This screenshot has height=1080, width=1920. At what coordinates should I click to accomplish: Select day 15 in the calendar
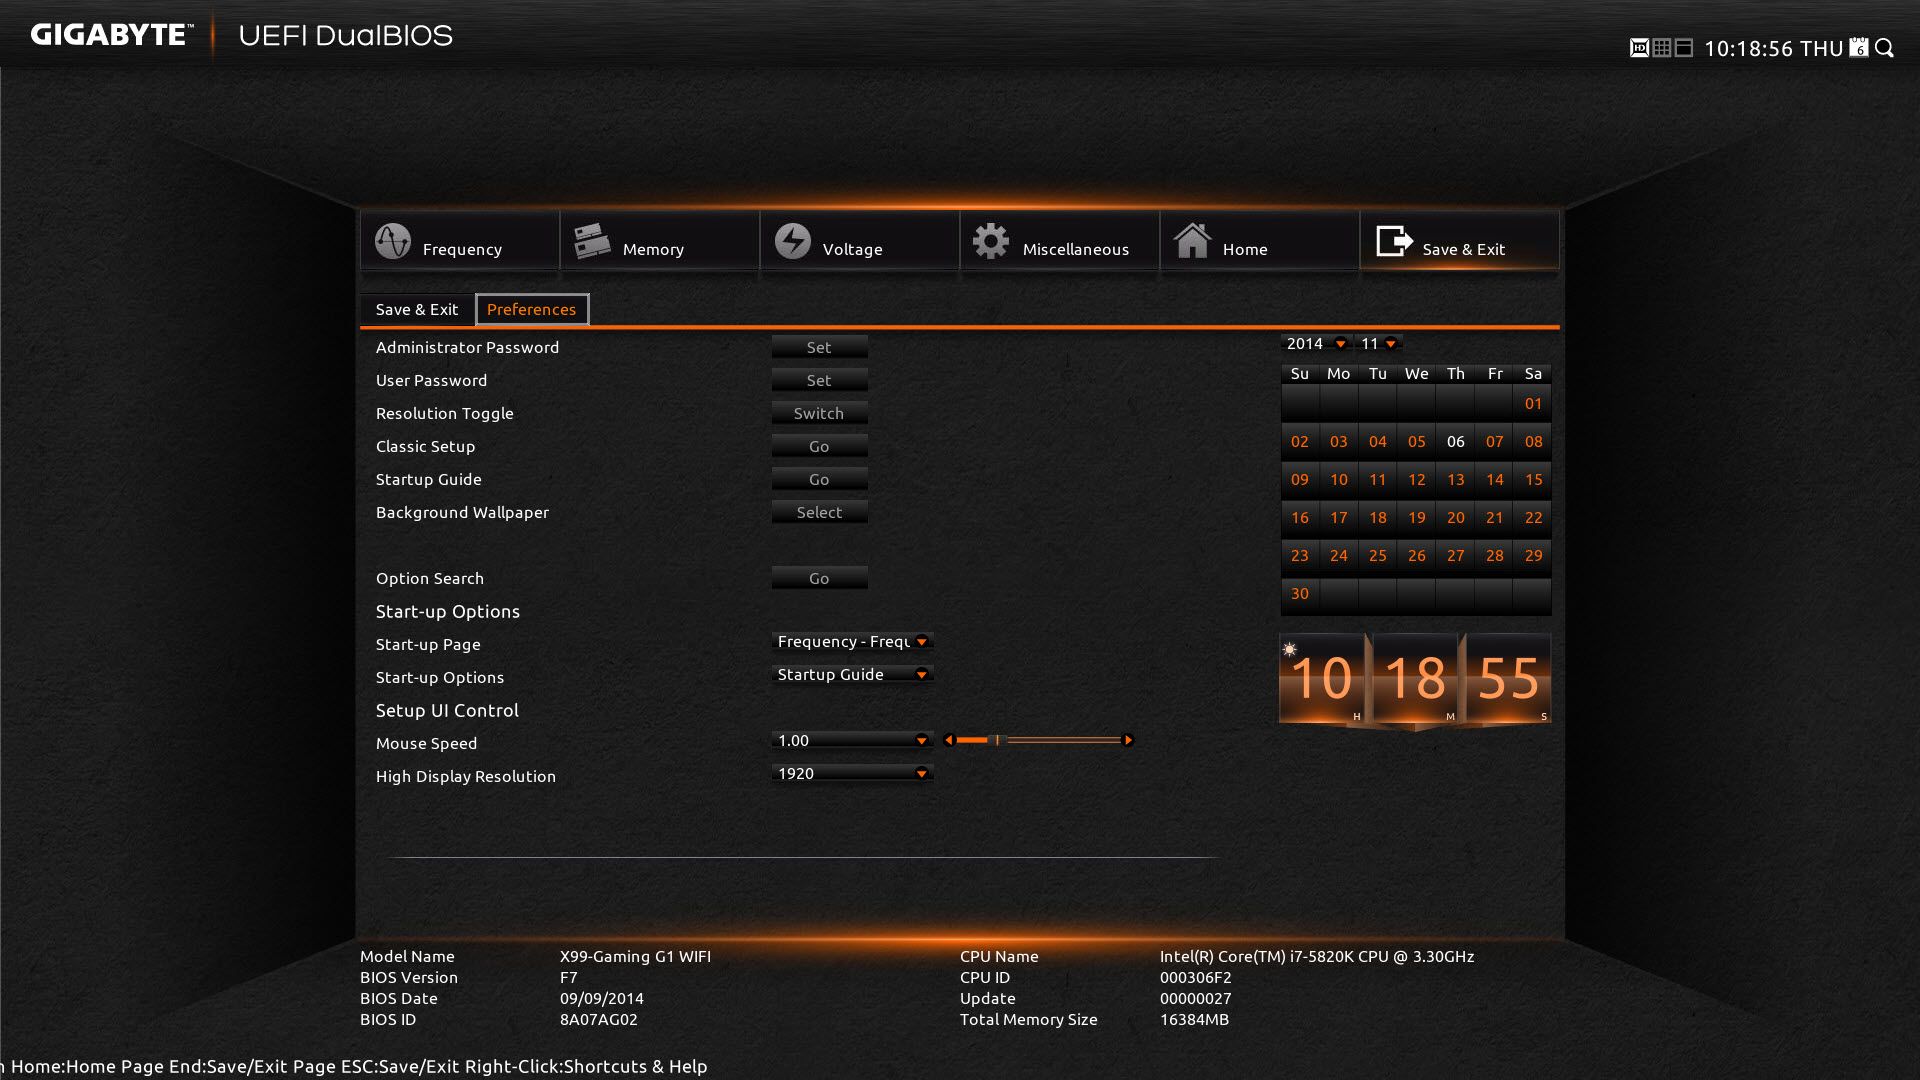(1533, 479)
